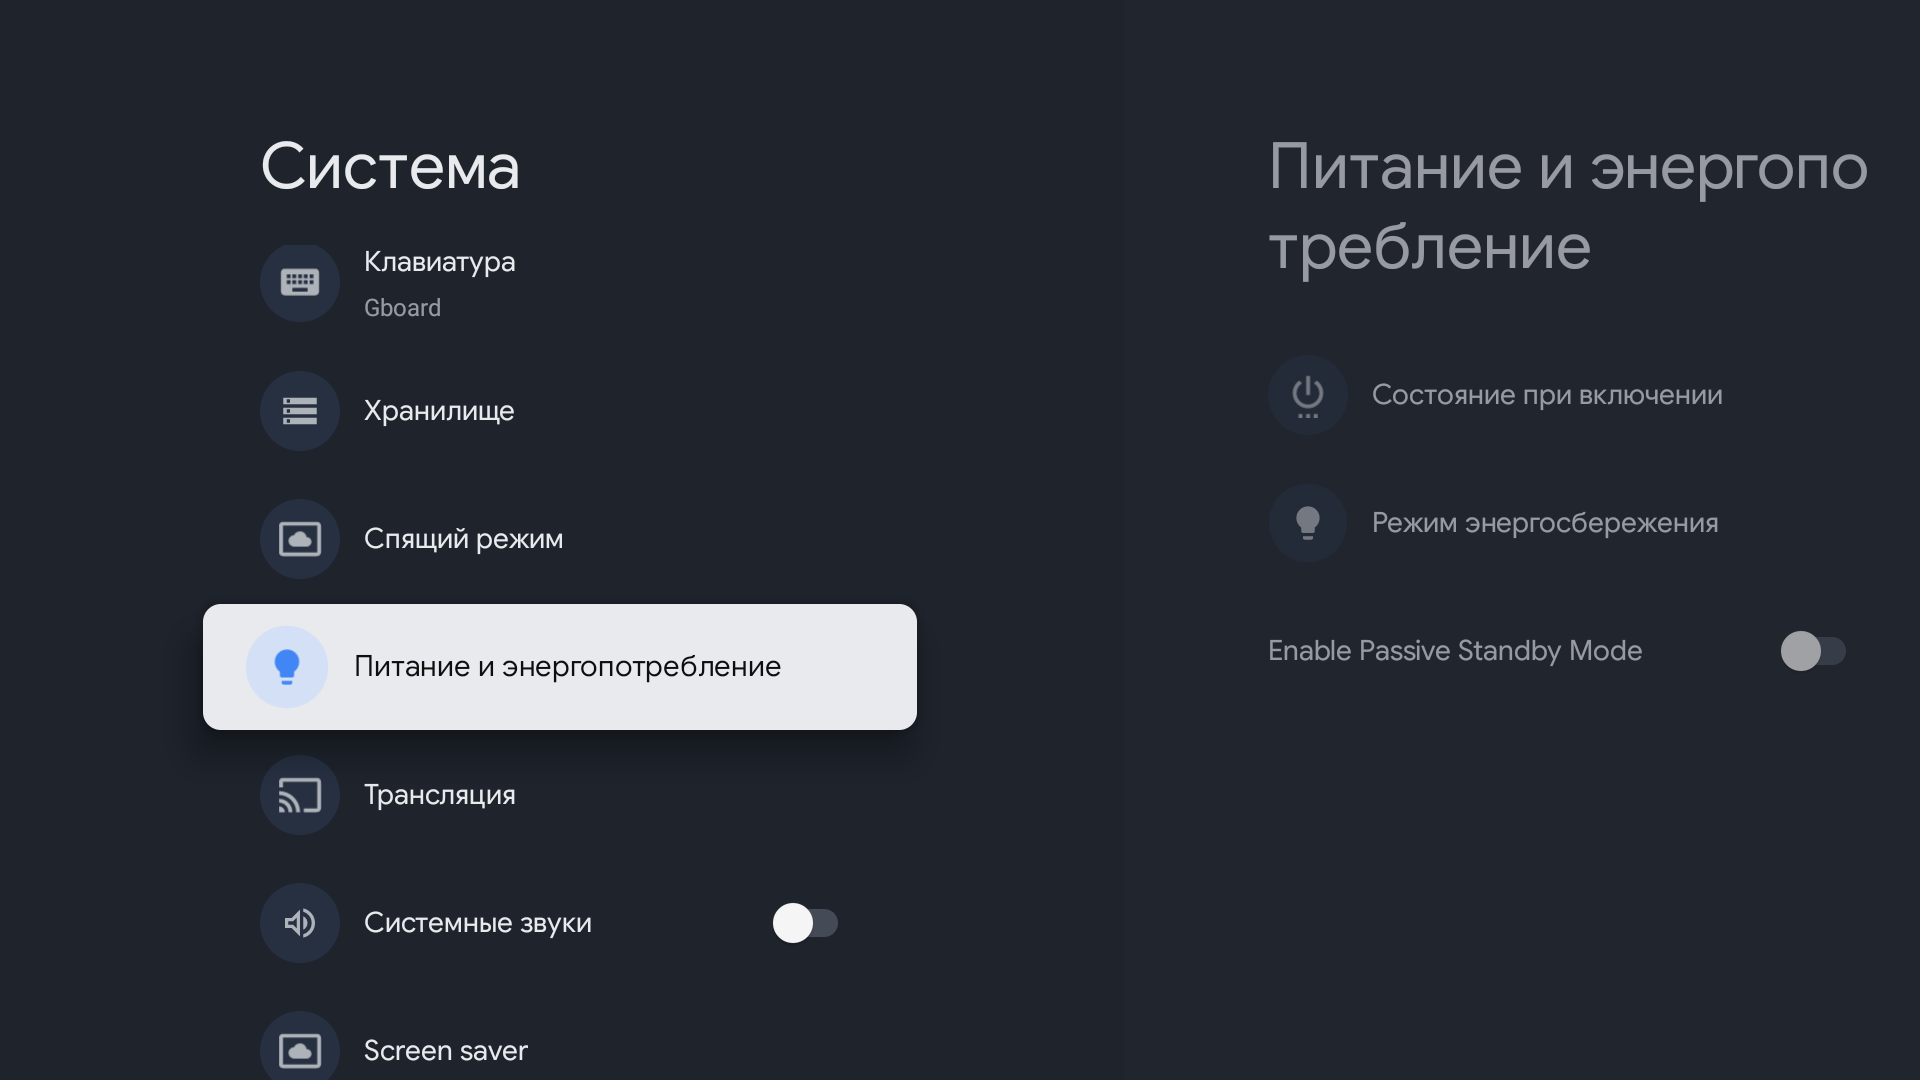Click the cast icon beside Трансляция
The height and width of the screenshot is (1080, 1920).
[x=299, y=795]
